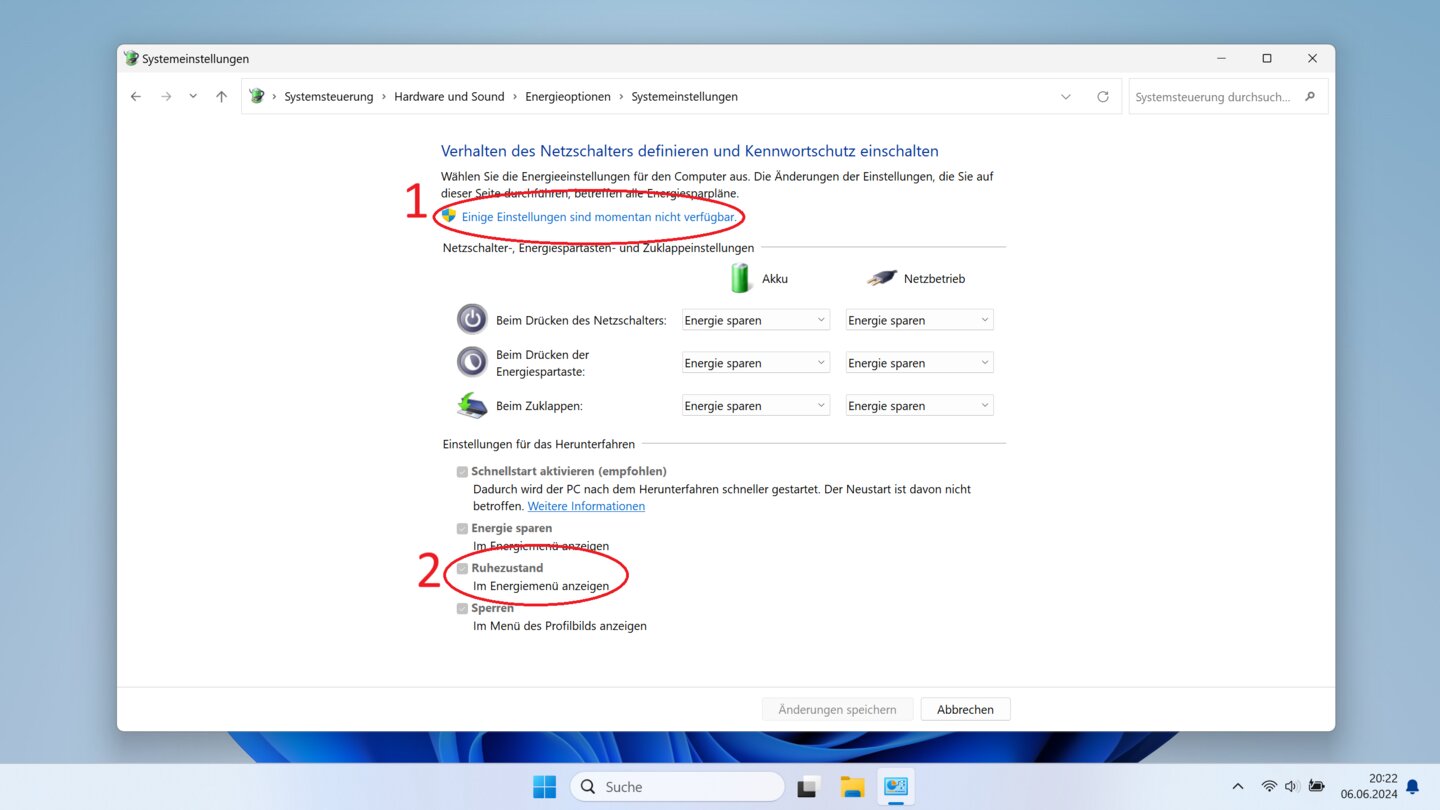Show hidden system tray icons
This screenshot has height=810, width=1440.
(1238, 787)
